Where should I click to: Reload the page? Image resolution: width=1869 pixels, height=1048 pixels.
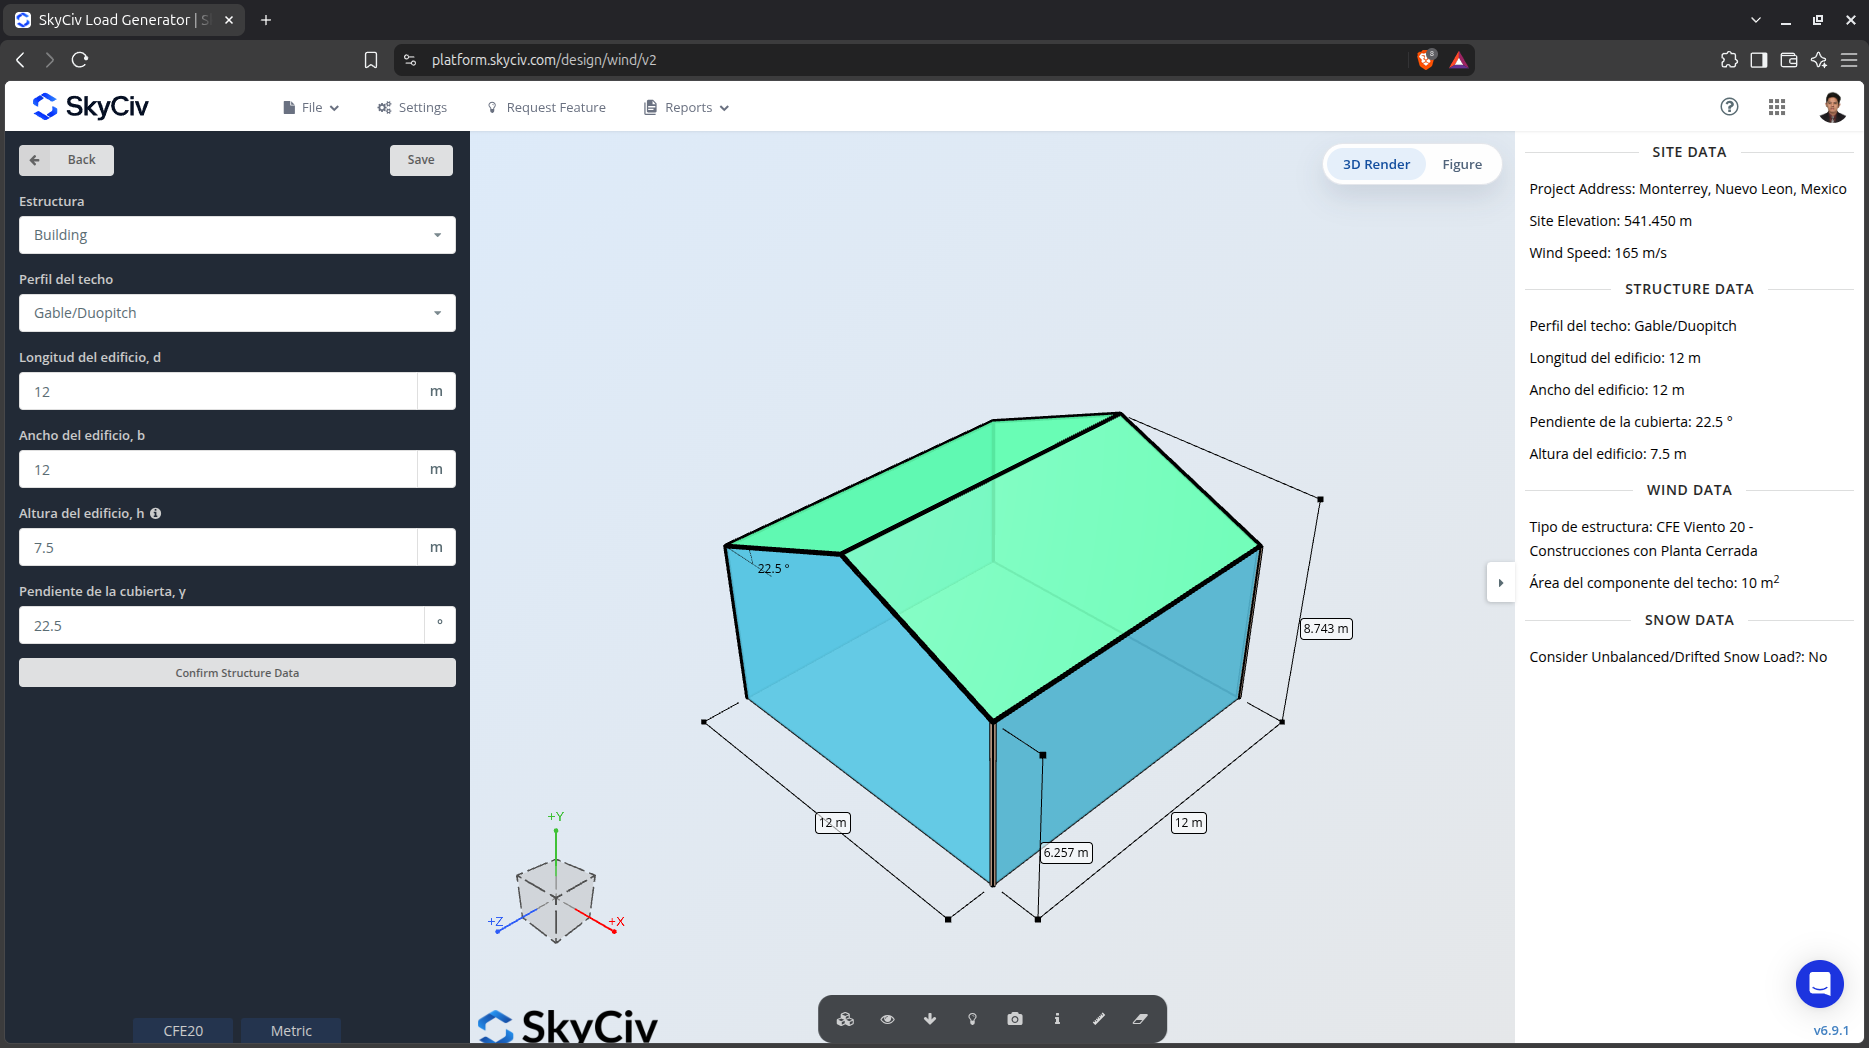point(80,60)
